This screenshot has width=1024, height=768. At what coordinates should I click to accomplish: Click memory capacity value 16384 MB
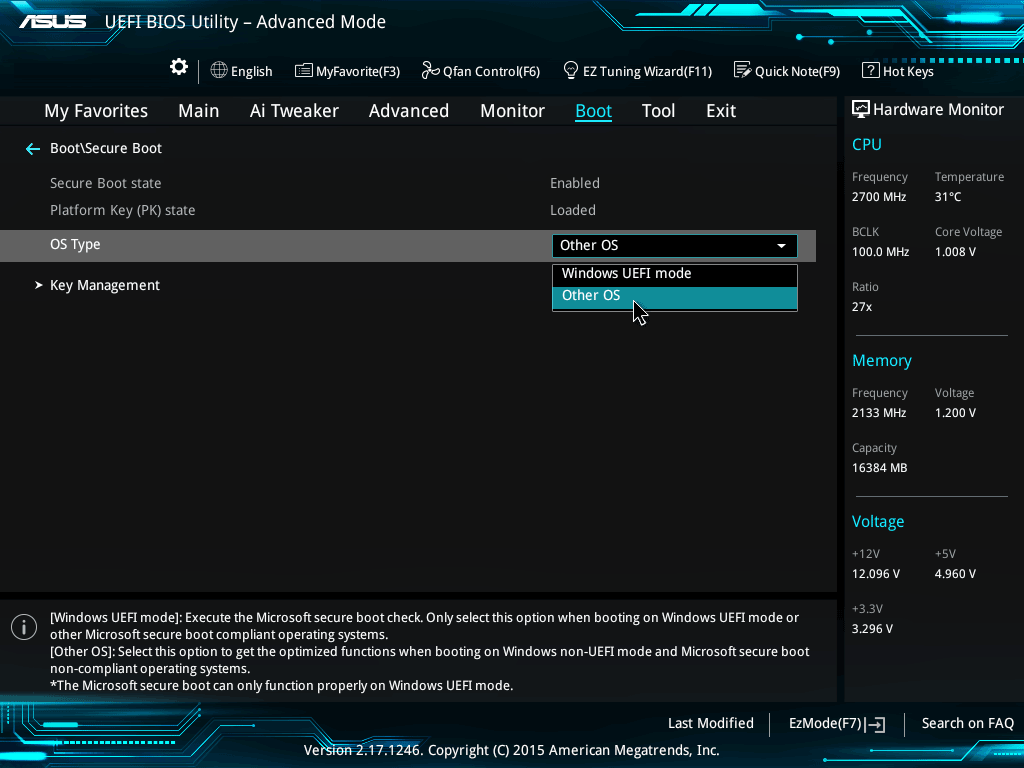tap(880, 468)
